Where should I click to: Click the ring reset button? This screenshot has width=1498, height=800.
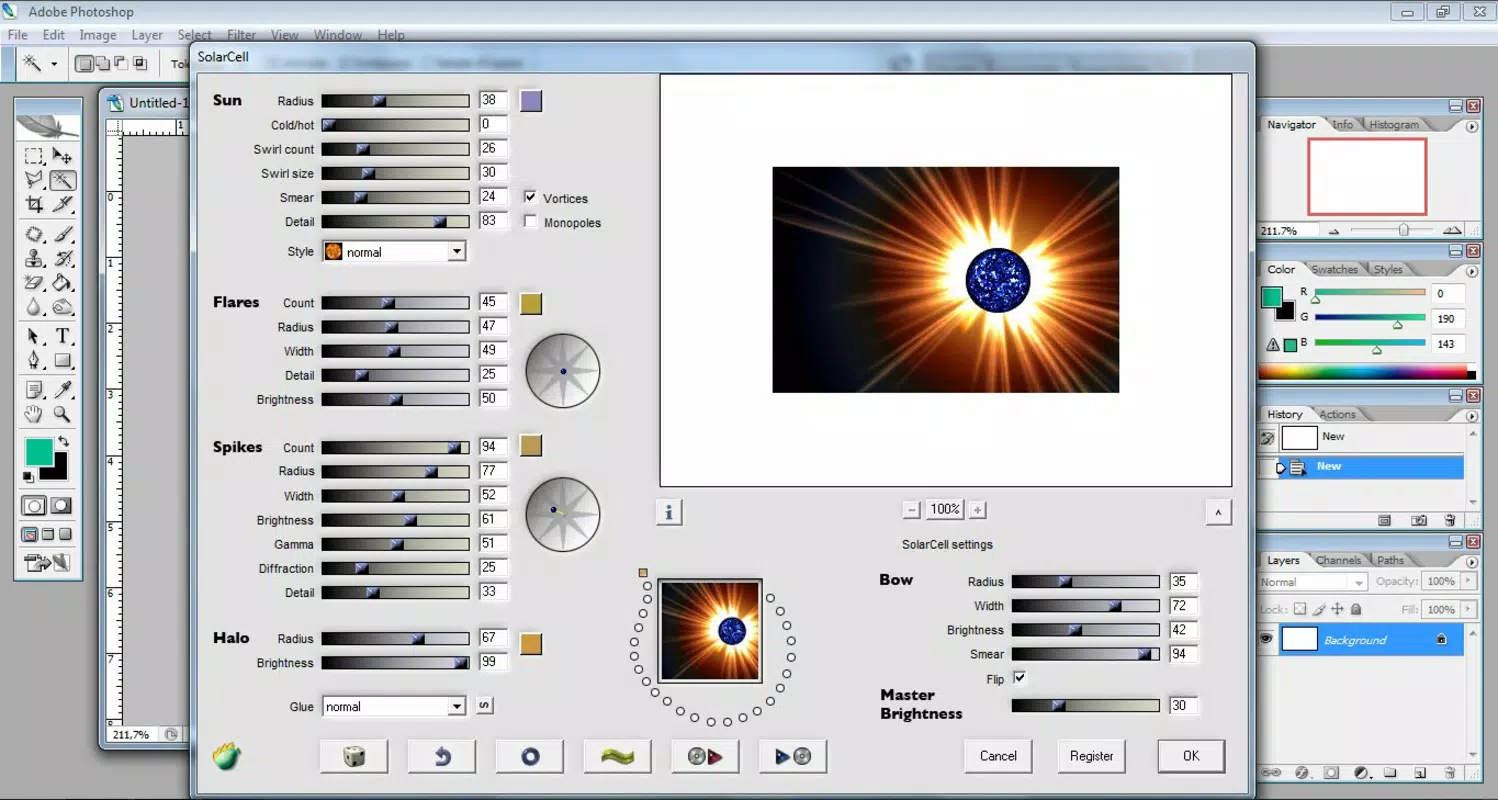tap(530, 756)
